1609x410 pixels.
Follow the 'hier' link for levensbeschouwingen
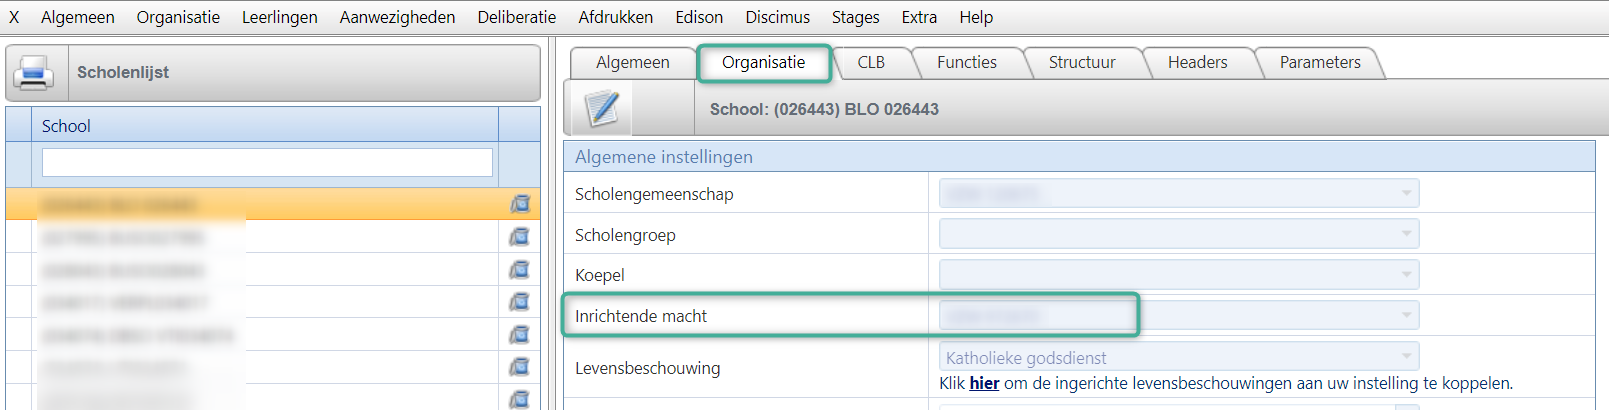pos(984,383)
